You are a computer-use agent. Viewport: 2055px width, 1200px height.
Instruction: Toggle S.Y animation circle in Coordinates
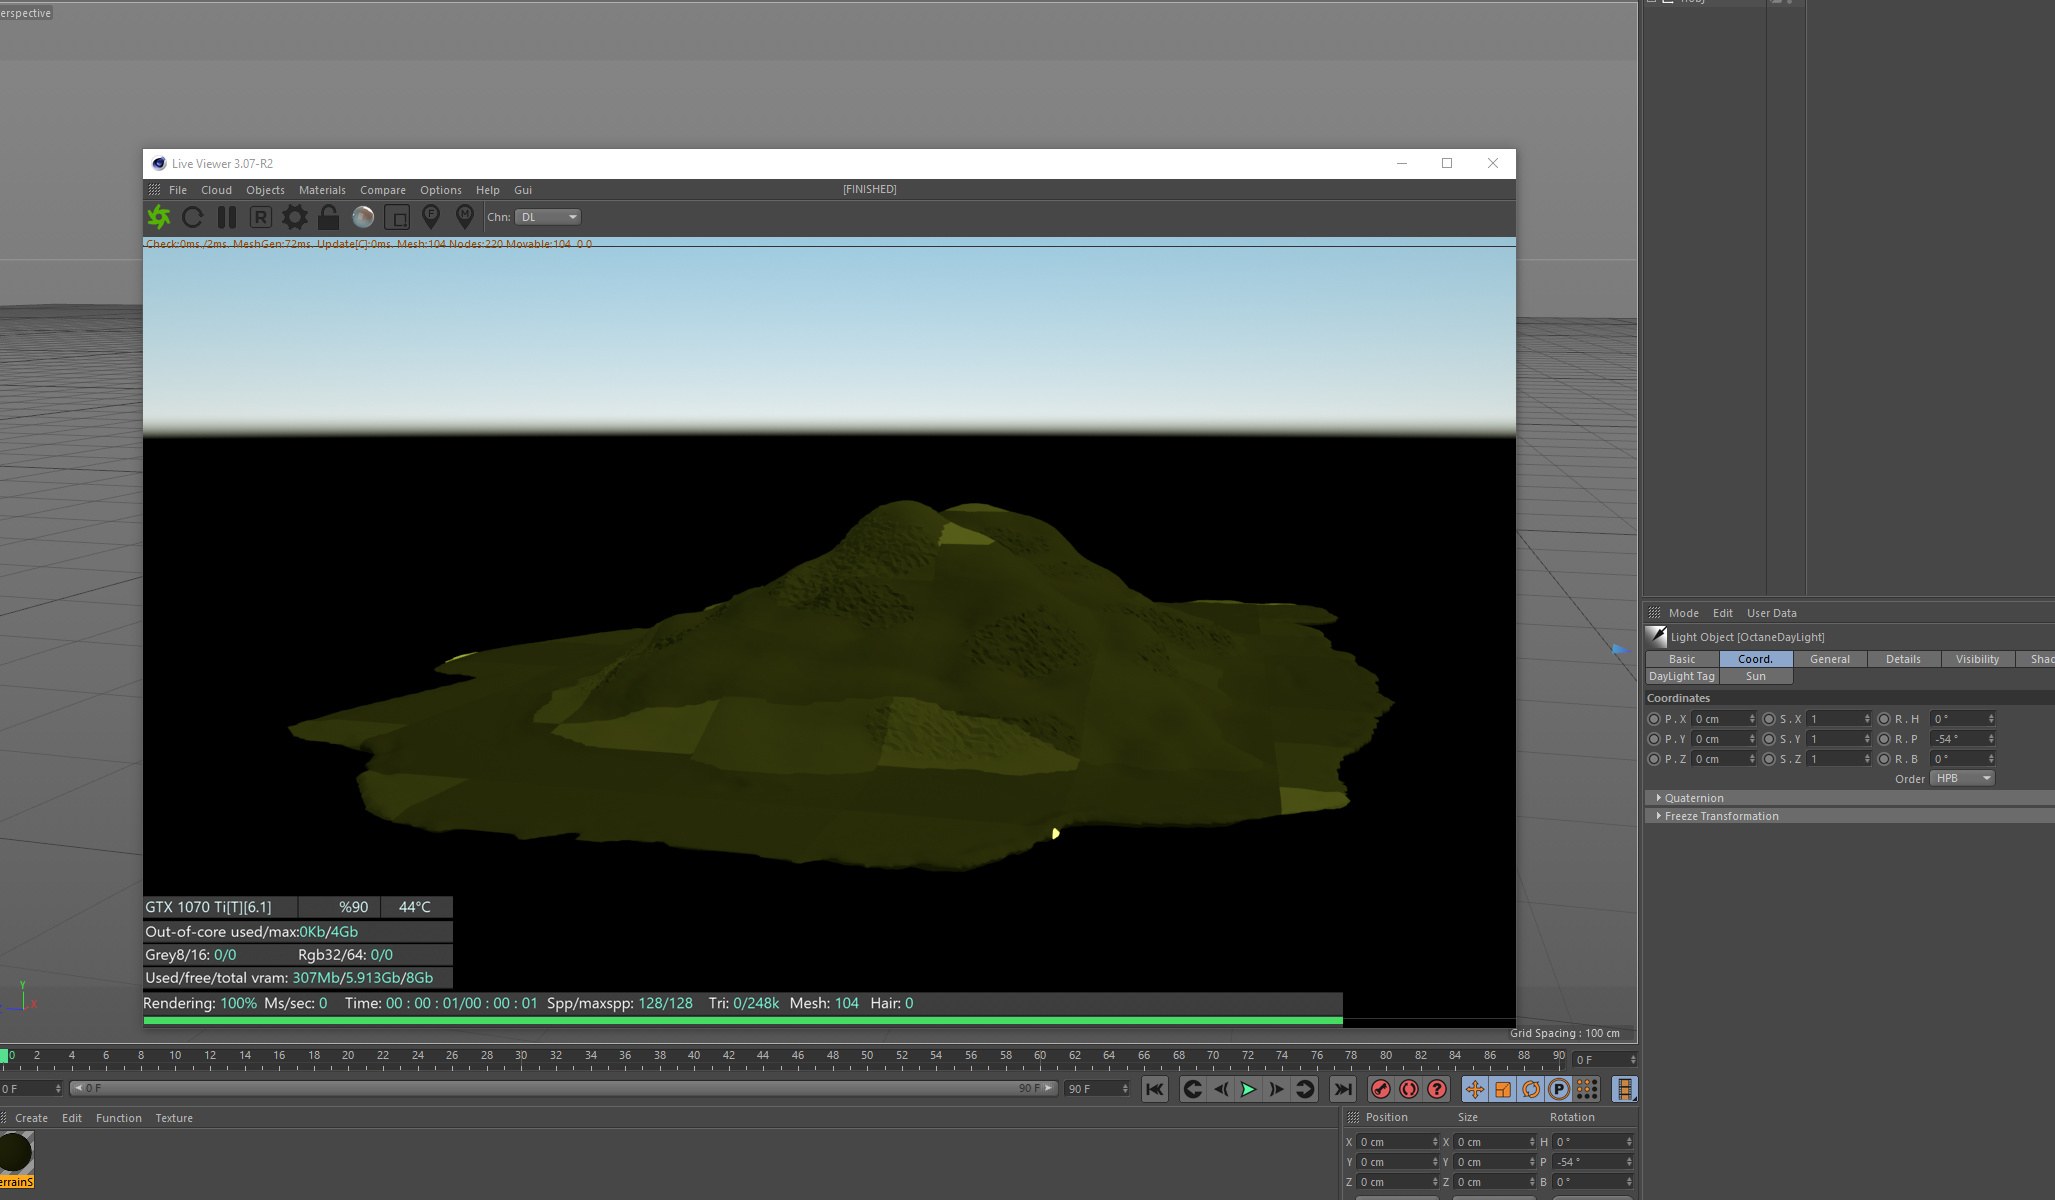(1769, 739)
